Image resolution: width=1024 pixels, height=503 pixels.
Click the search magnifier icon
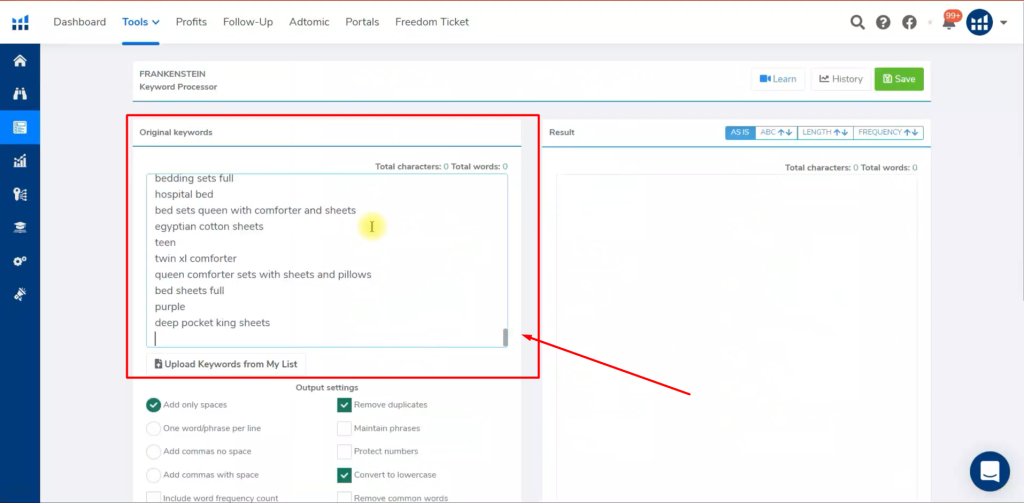pos(857,22)
